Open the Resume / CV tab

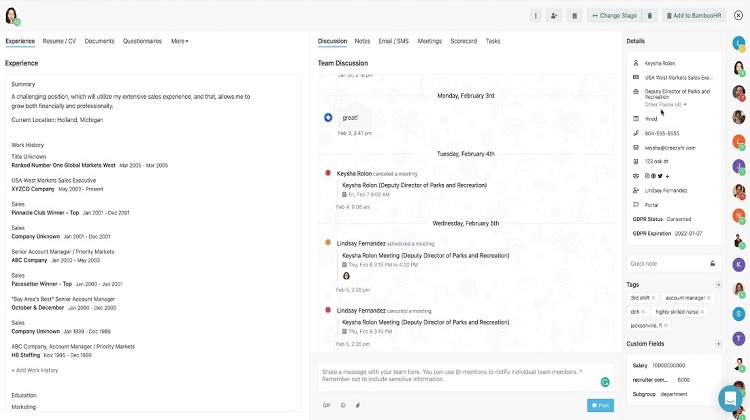[59, 41]
